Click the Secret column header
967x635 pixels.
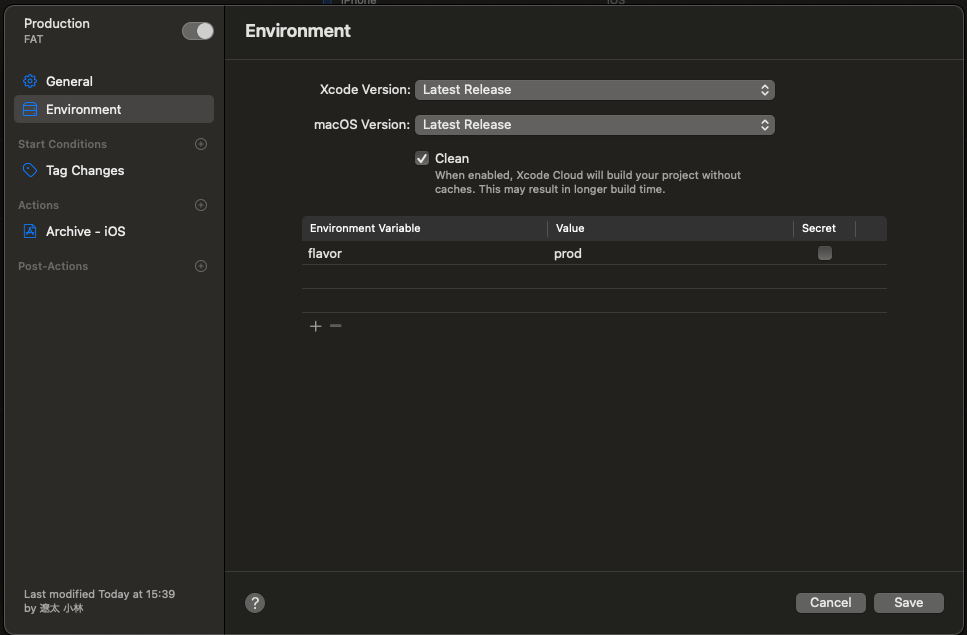825,228
